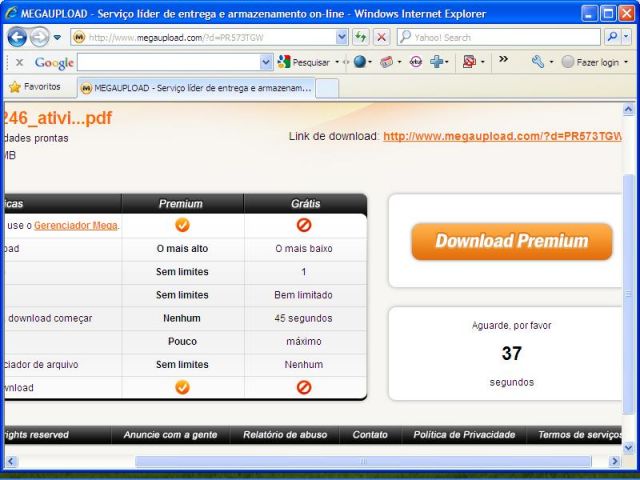The width and height of the screenshot is (640, 480).
Task: Open a new blank tab
Action: point(327,88)
